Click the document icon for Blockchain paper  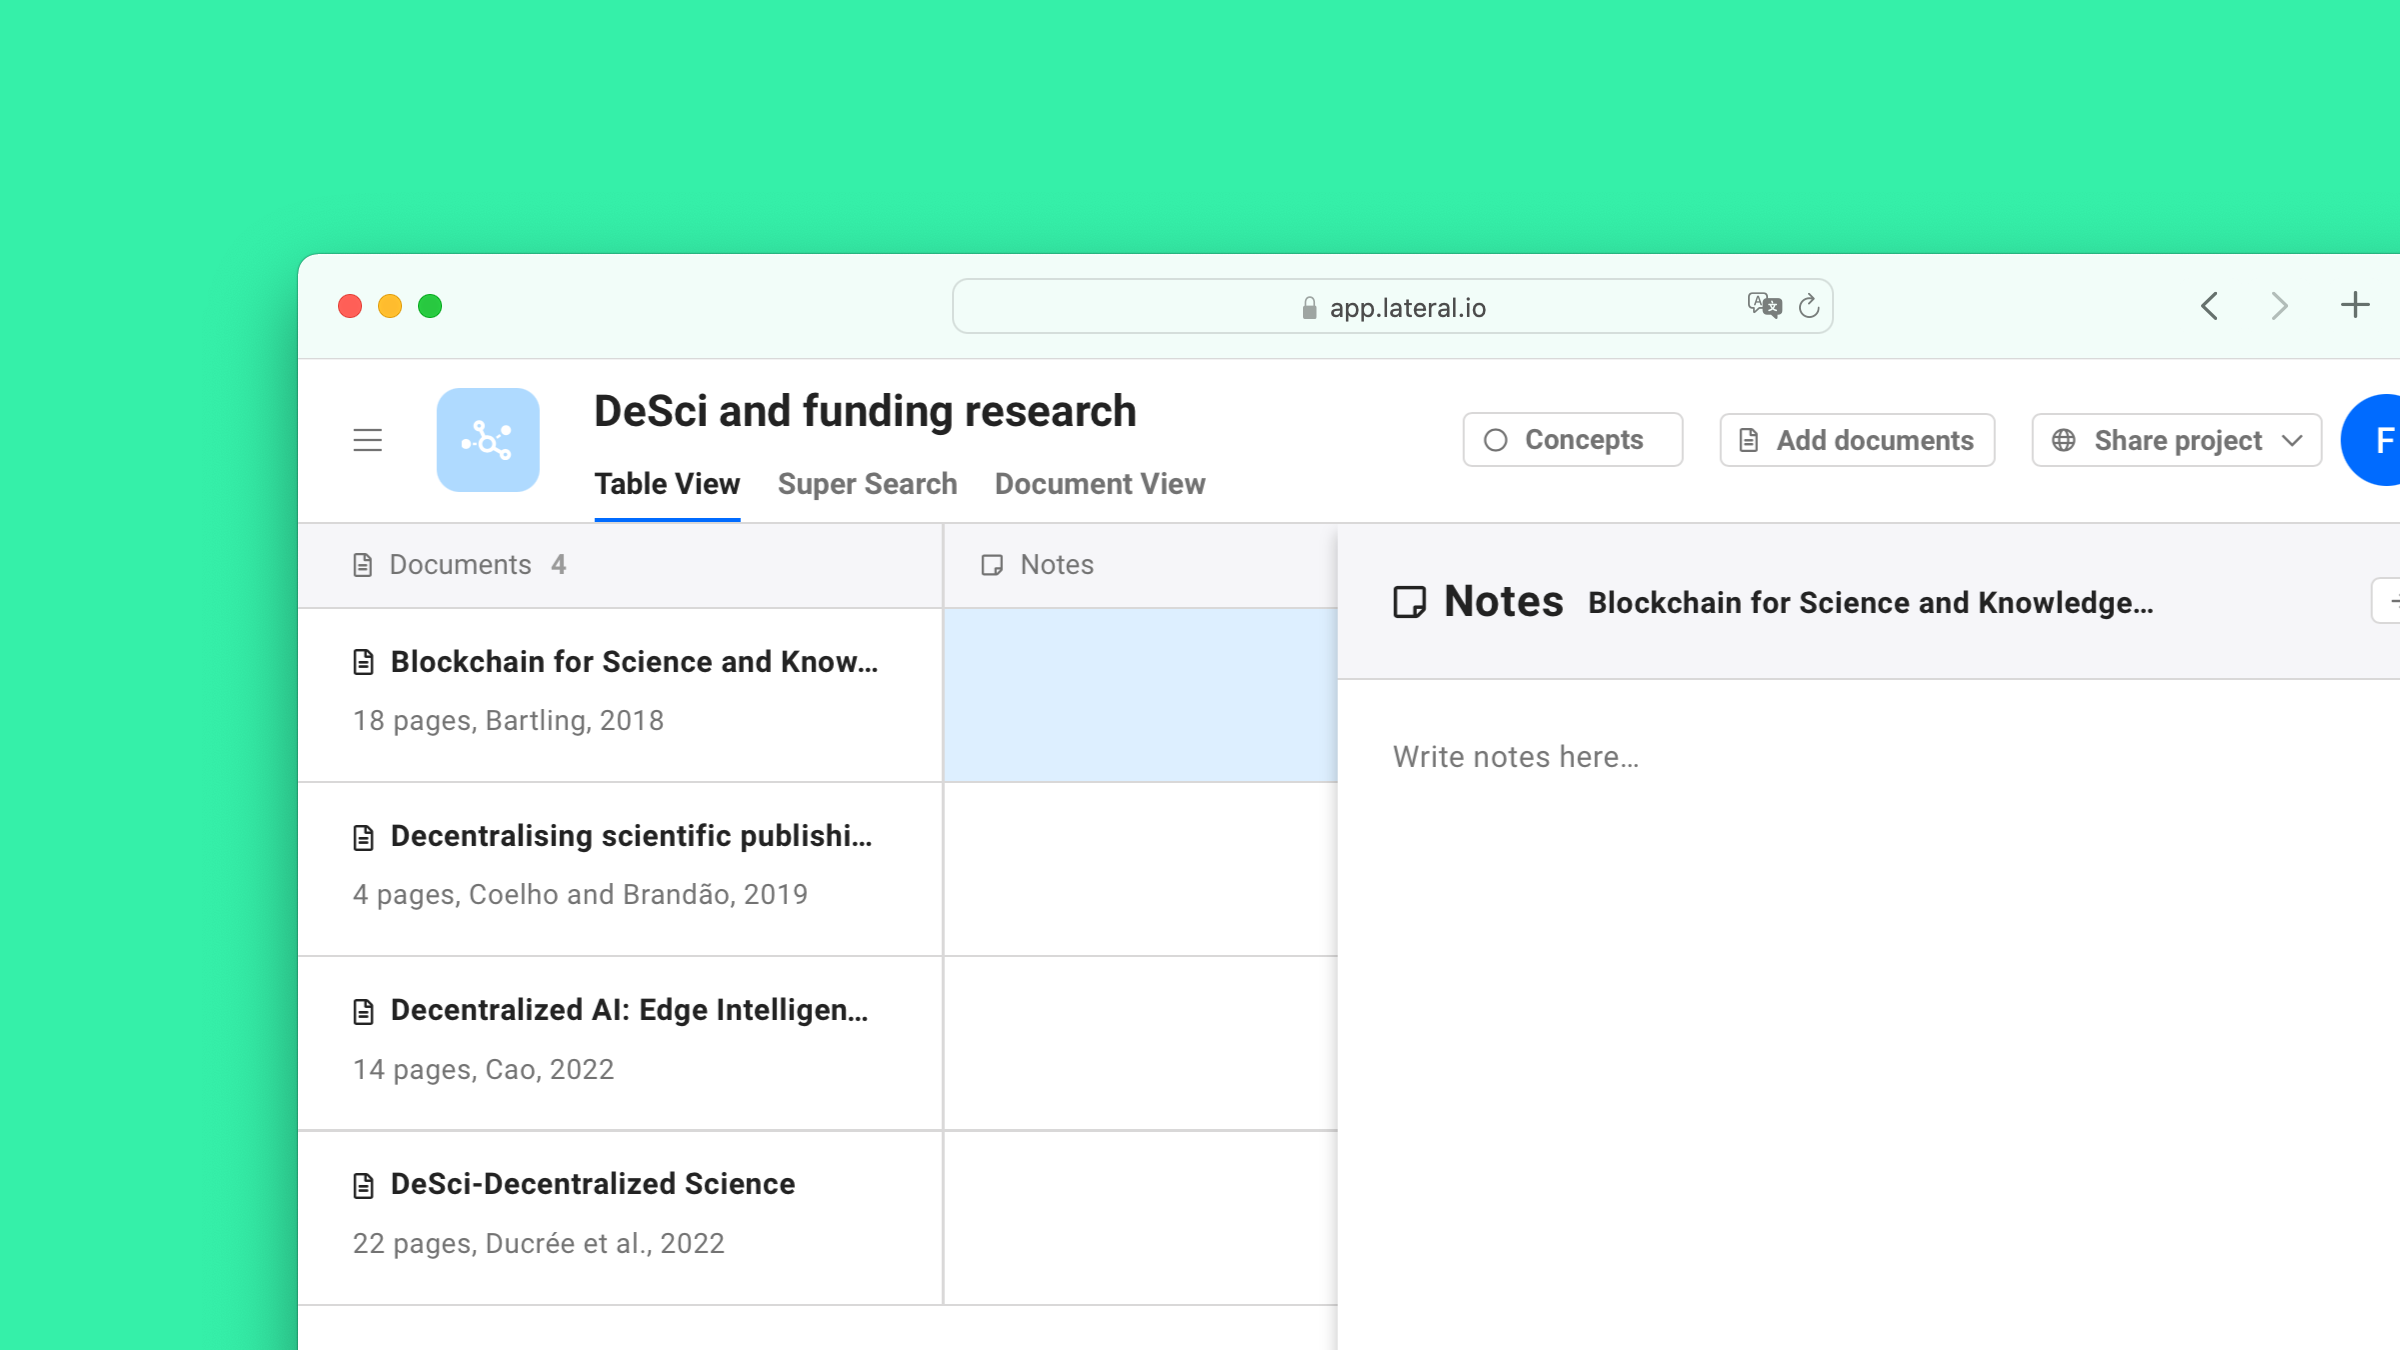tap(361, 661)
